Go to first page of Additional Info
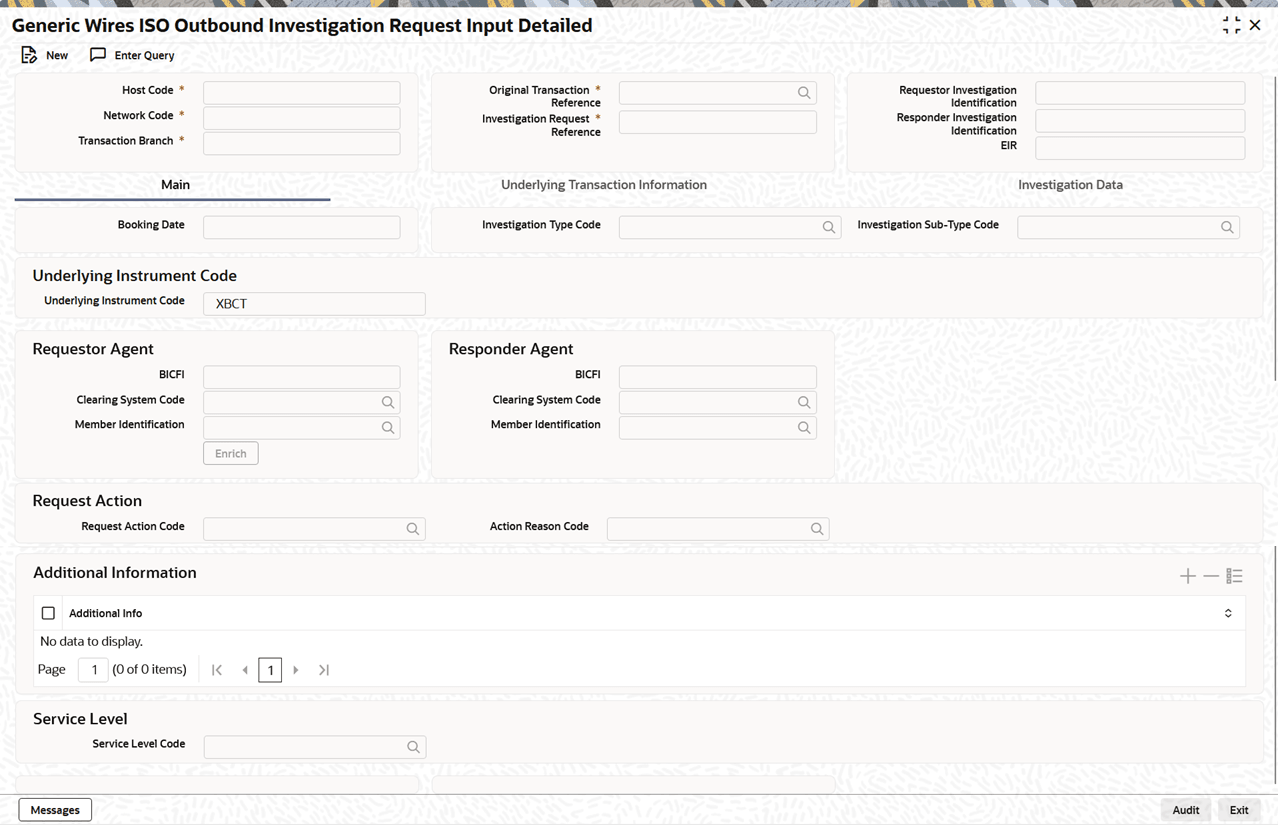This screenshot has width=1278, height=825. pos(217,670)
